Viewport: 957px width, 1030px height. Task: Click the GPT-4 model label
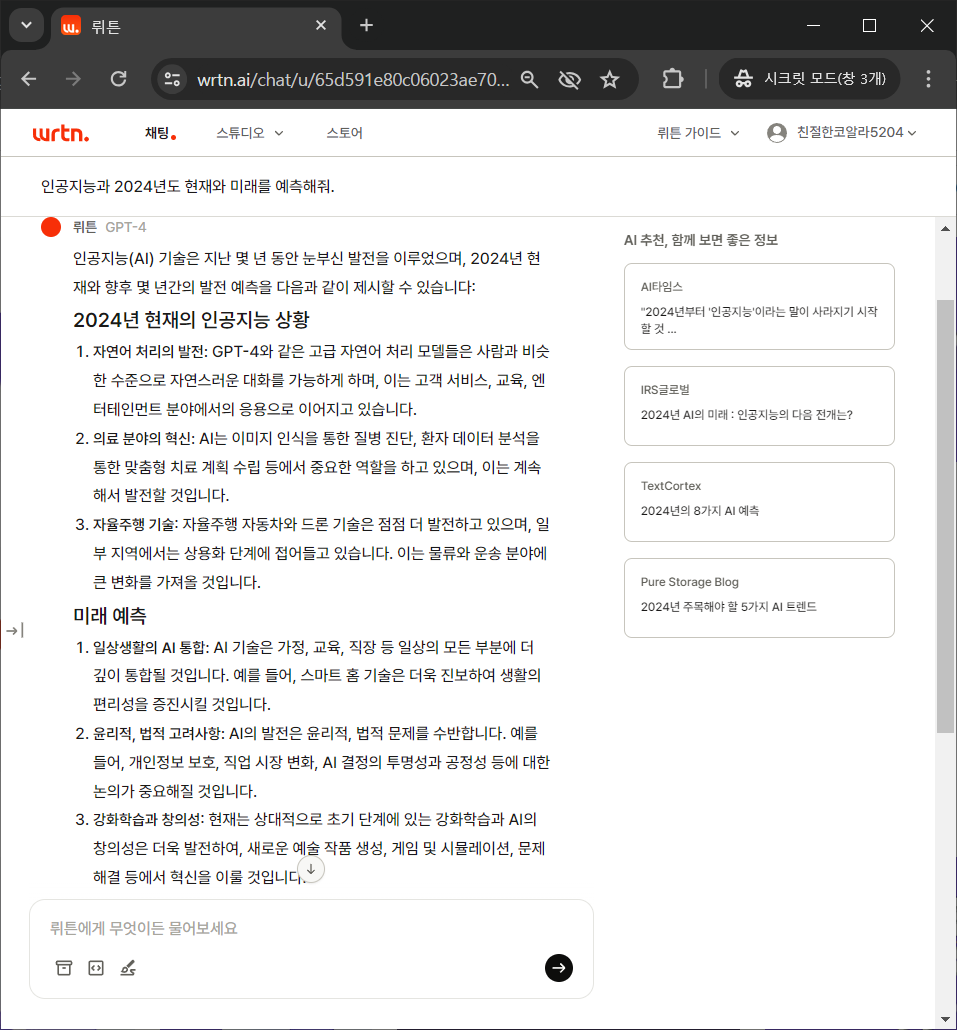125,227
